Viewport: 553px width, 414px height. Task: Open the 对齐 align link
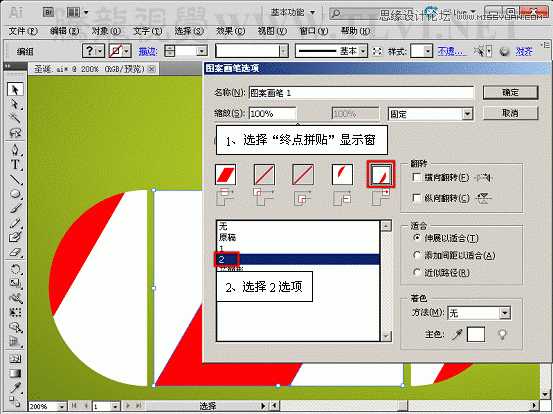tap(523, 52)
